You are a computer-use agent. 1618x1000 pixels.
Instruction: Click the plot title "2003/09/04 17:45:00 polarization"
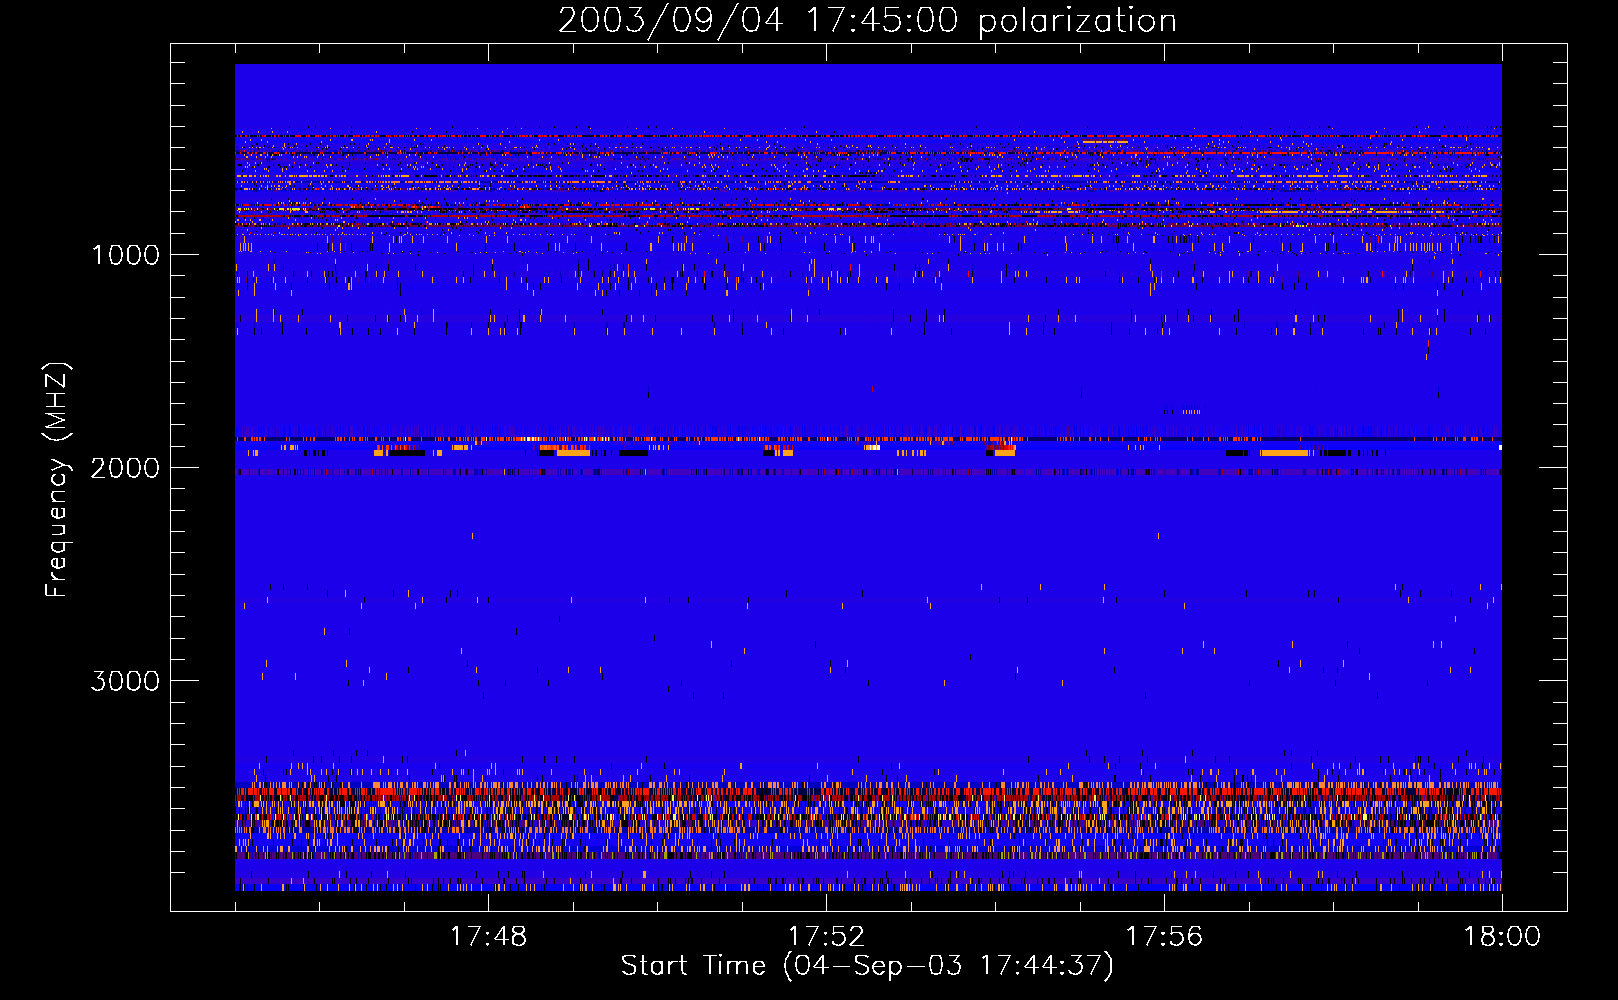tap(867, 21)
